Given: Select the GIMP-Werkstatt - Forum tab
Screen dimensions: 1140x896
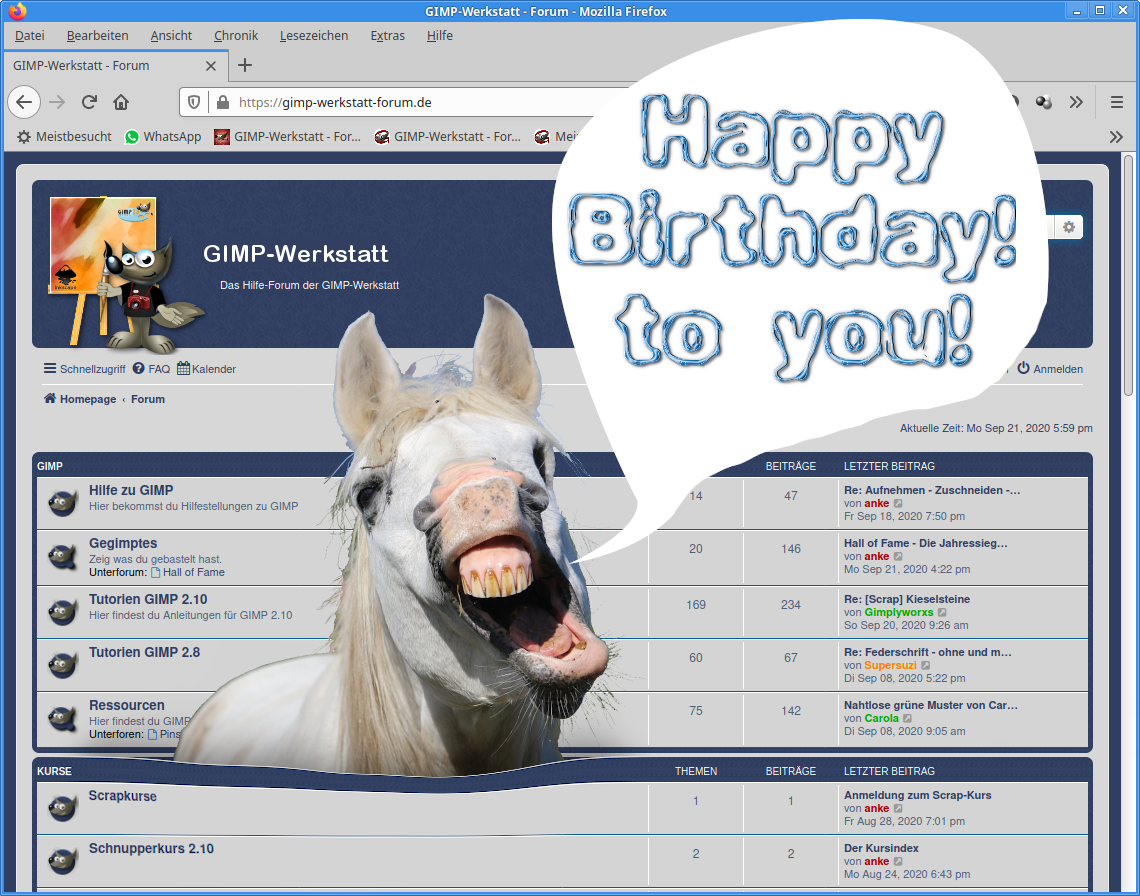Looking at the screenshot, I should tap(116, 65).
